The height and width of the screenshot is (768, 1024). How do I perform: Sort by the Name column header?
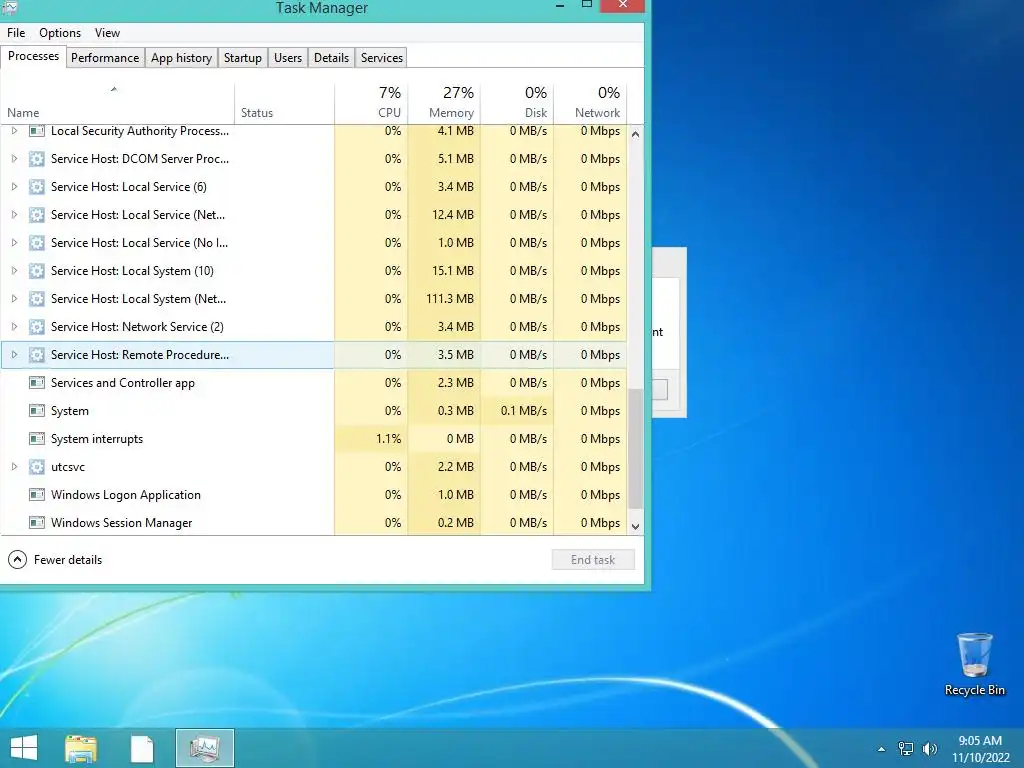coord(118,103)
